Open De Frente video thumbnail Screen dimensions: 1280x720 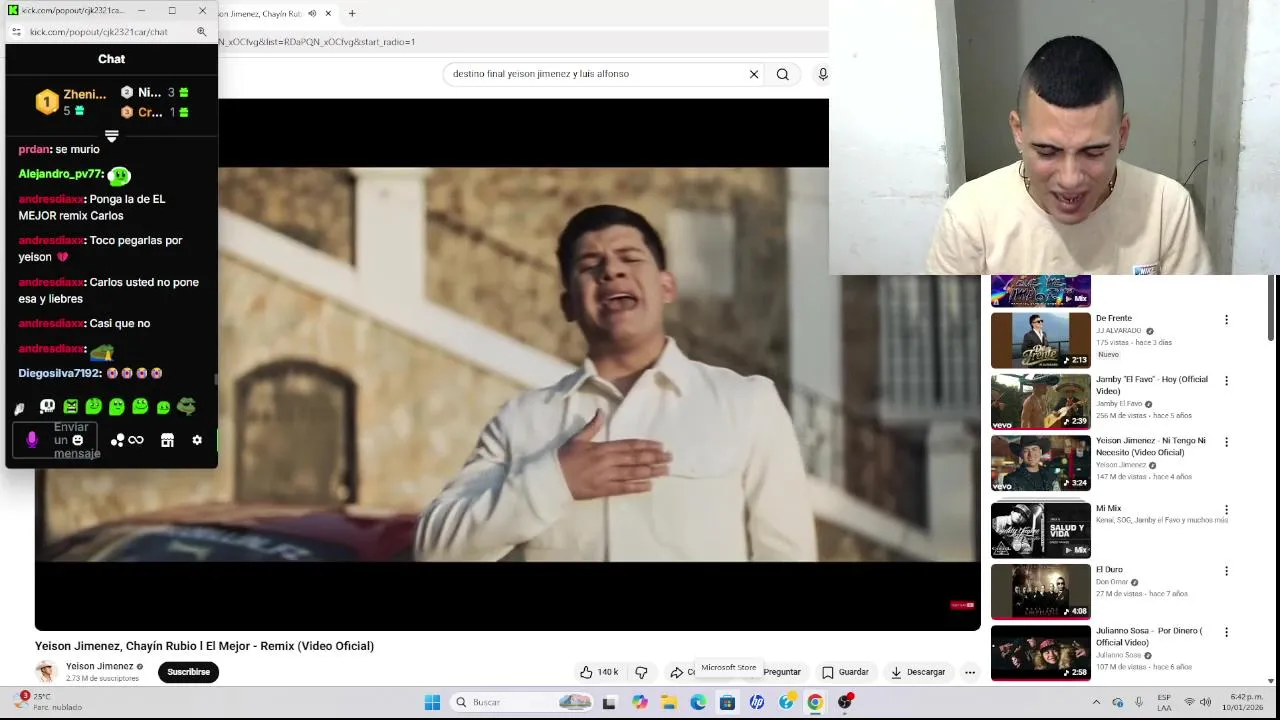pyautogui.click(x=1040, y=340)
